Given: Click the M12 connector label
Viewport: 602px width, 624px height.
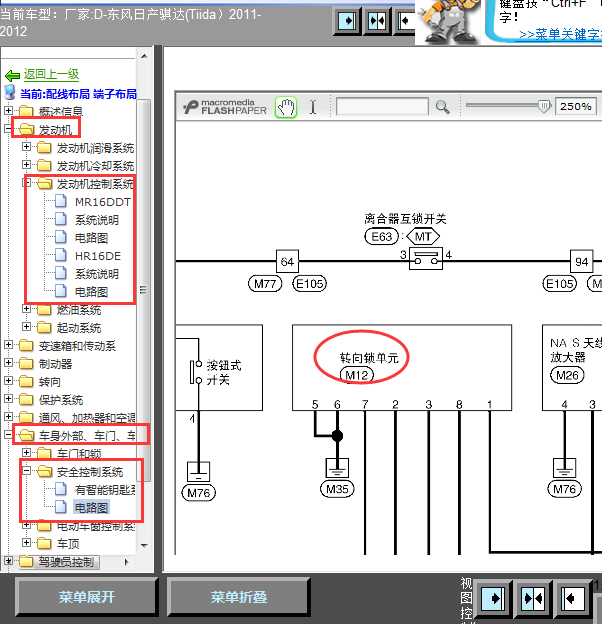Looking at the screenshot, I should tap(357, 375).
